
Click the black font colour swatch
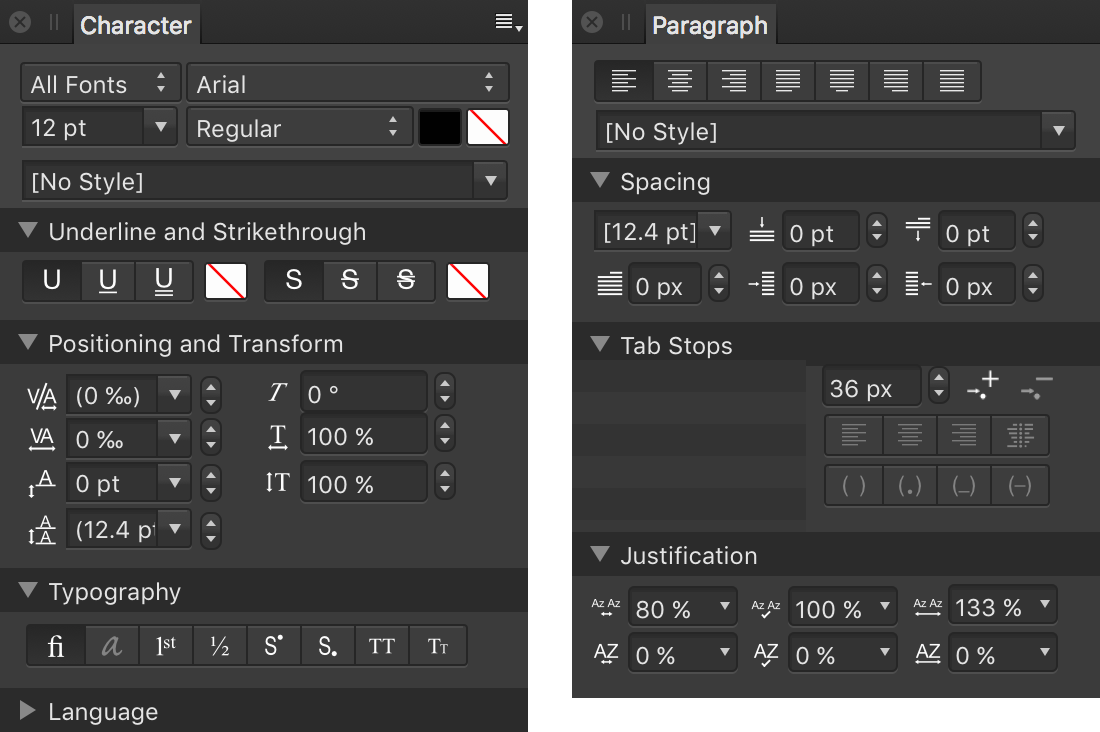pyautogui.click(x=440, y=127)
